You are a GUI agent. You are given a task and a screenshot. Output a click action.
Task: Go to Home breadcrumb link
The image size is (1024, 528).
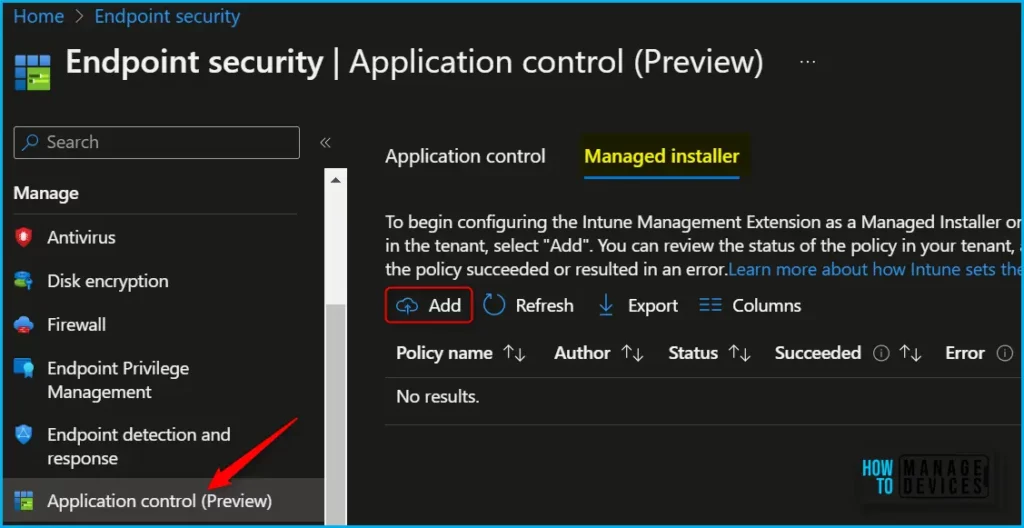click(x=39, y=16)
